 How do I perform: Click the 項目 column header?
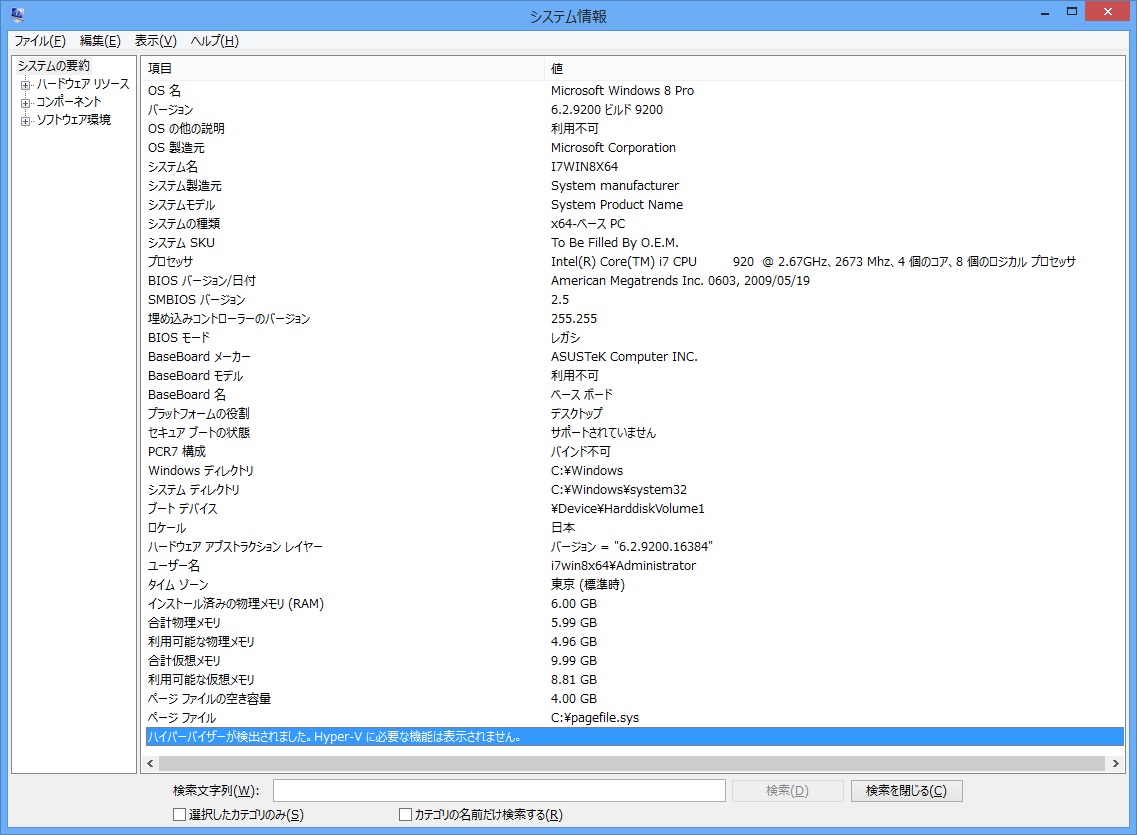point(343,68)
